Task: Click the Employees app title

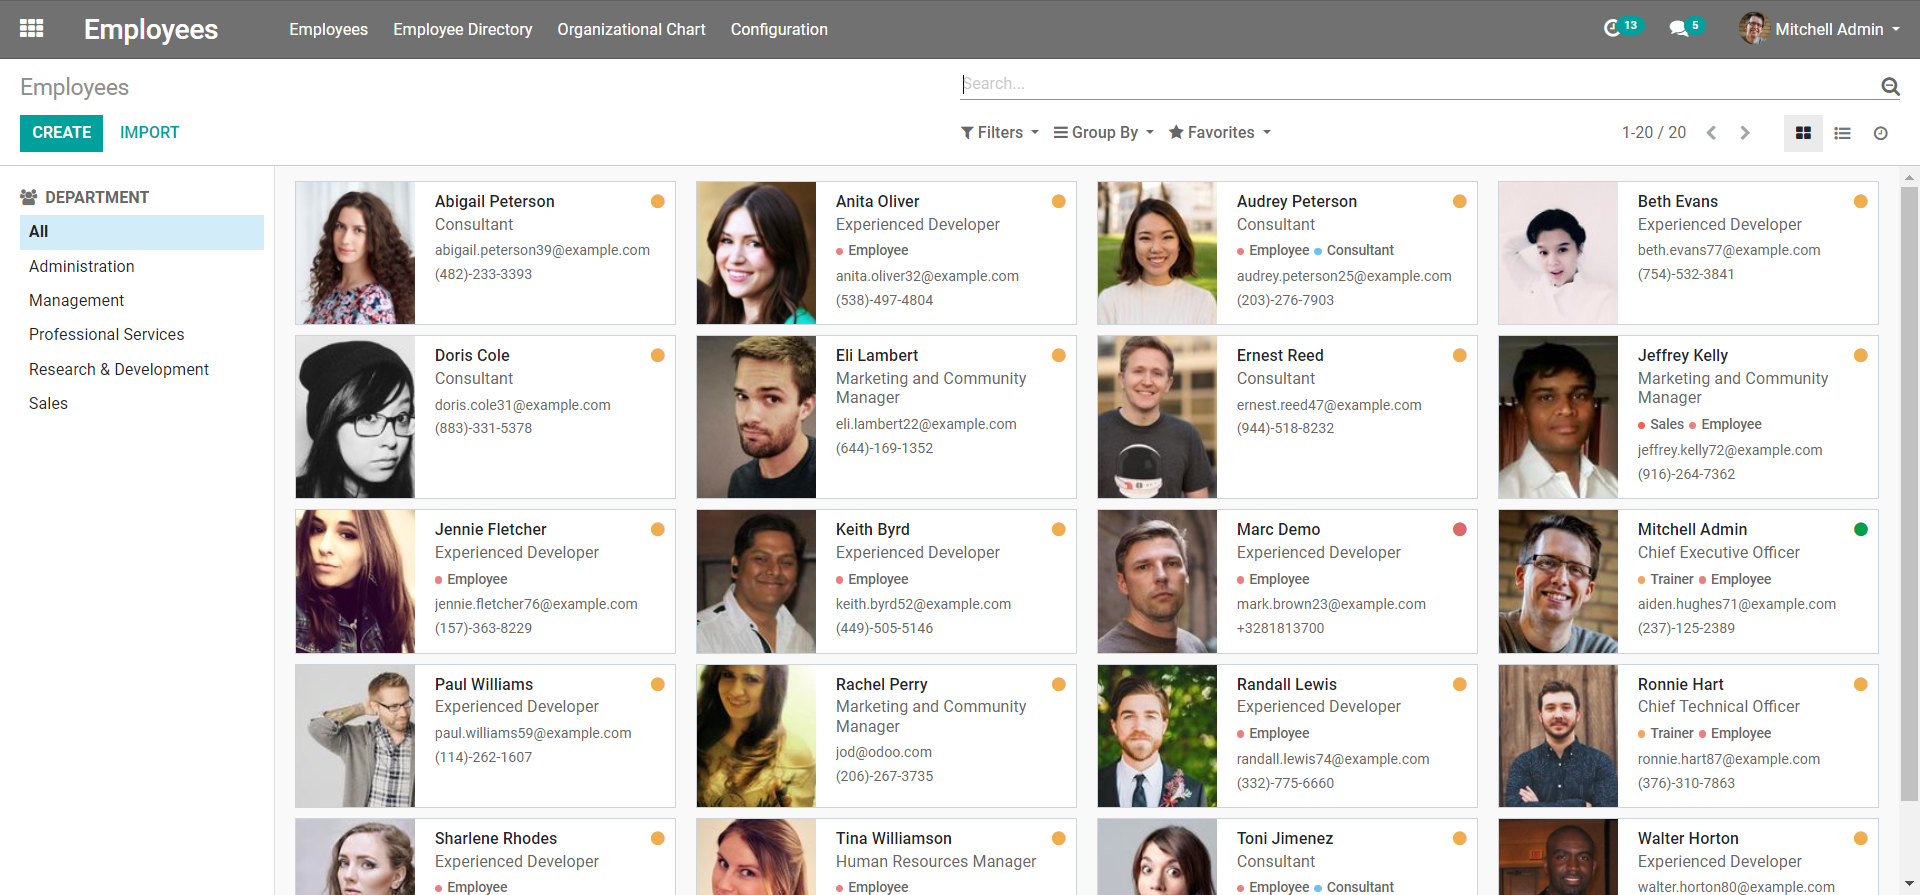Action: (x=151, y=29)
